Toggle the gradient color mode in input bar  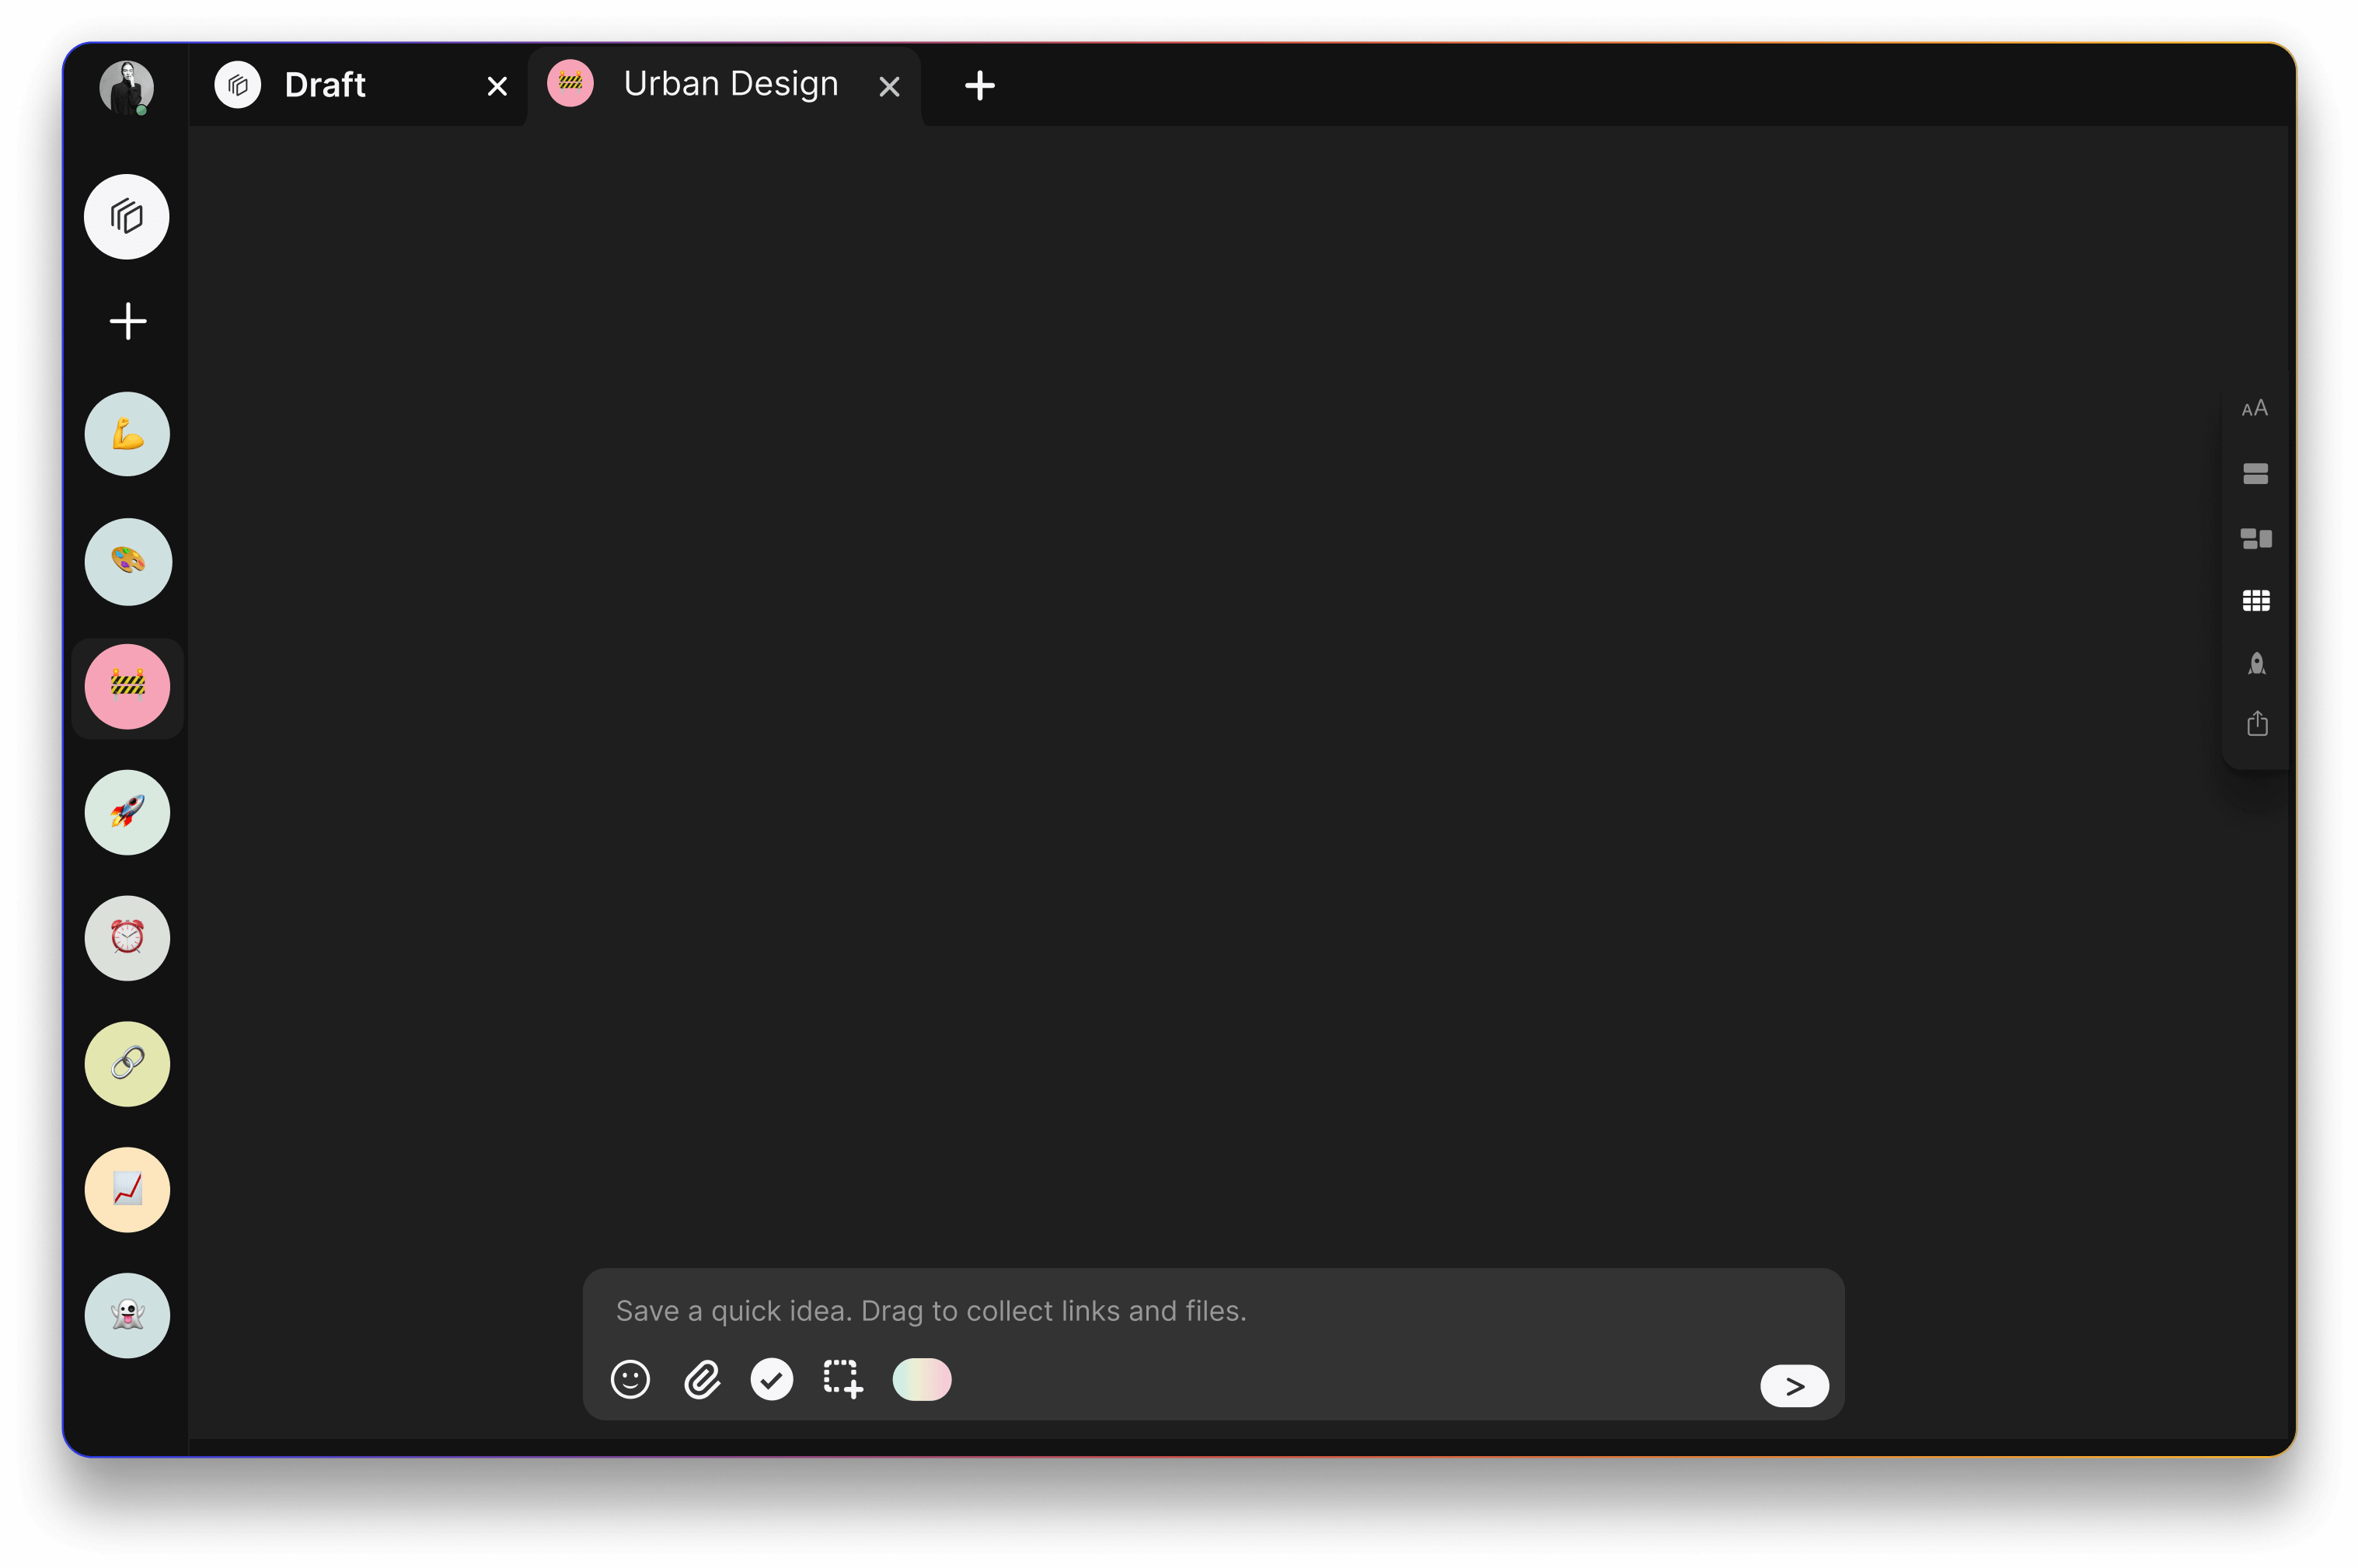[921, 1379]
